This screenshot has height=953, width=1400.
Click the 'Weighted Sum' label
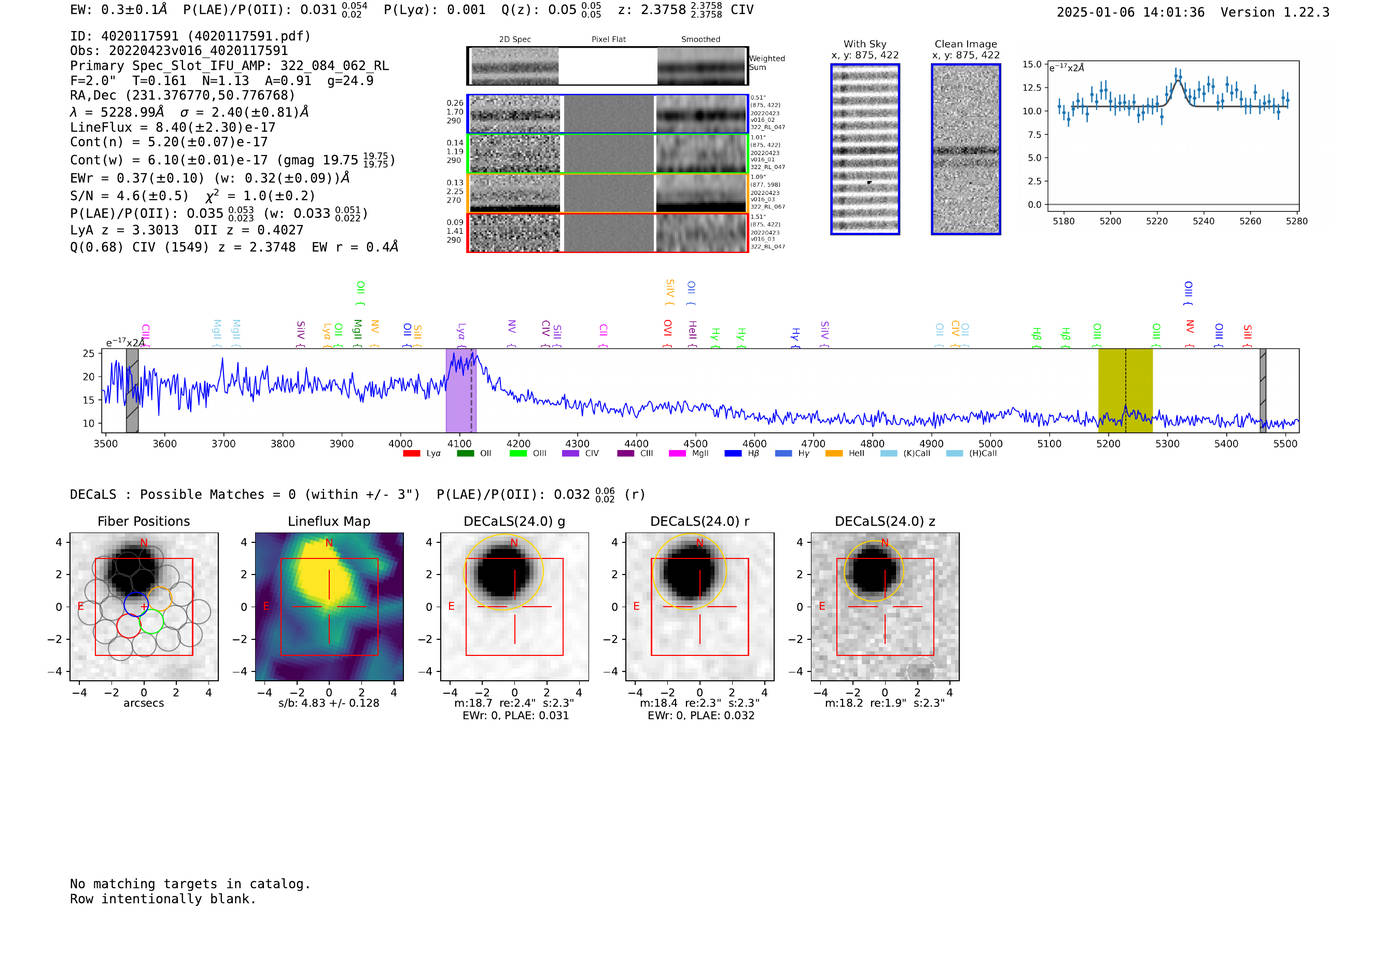click(767, 63)
